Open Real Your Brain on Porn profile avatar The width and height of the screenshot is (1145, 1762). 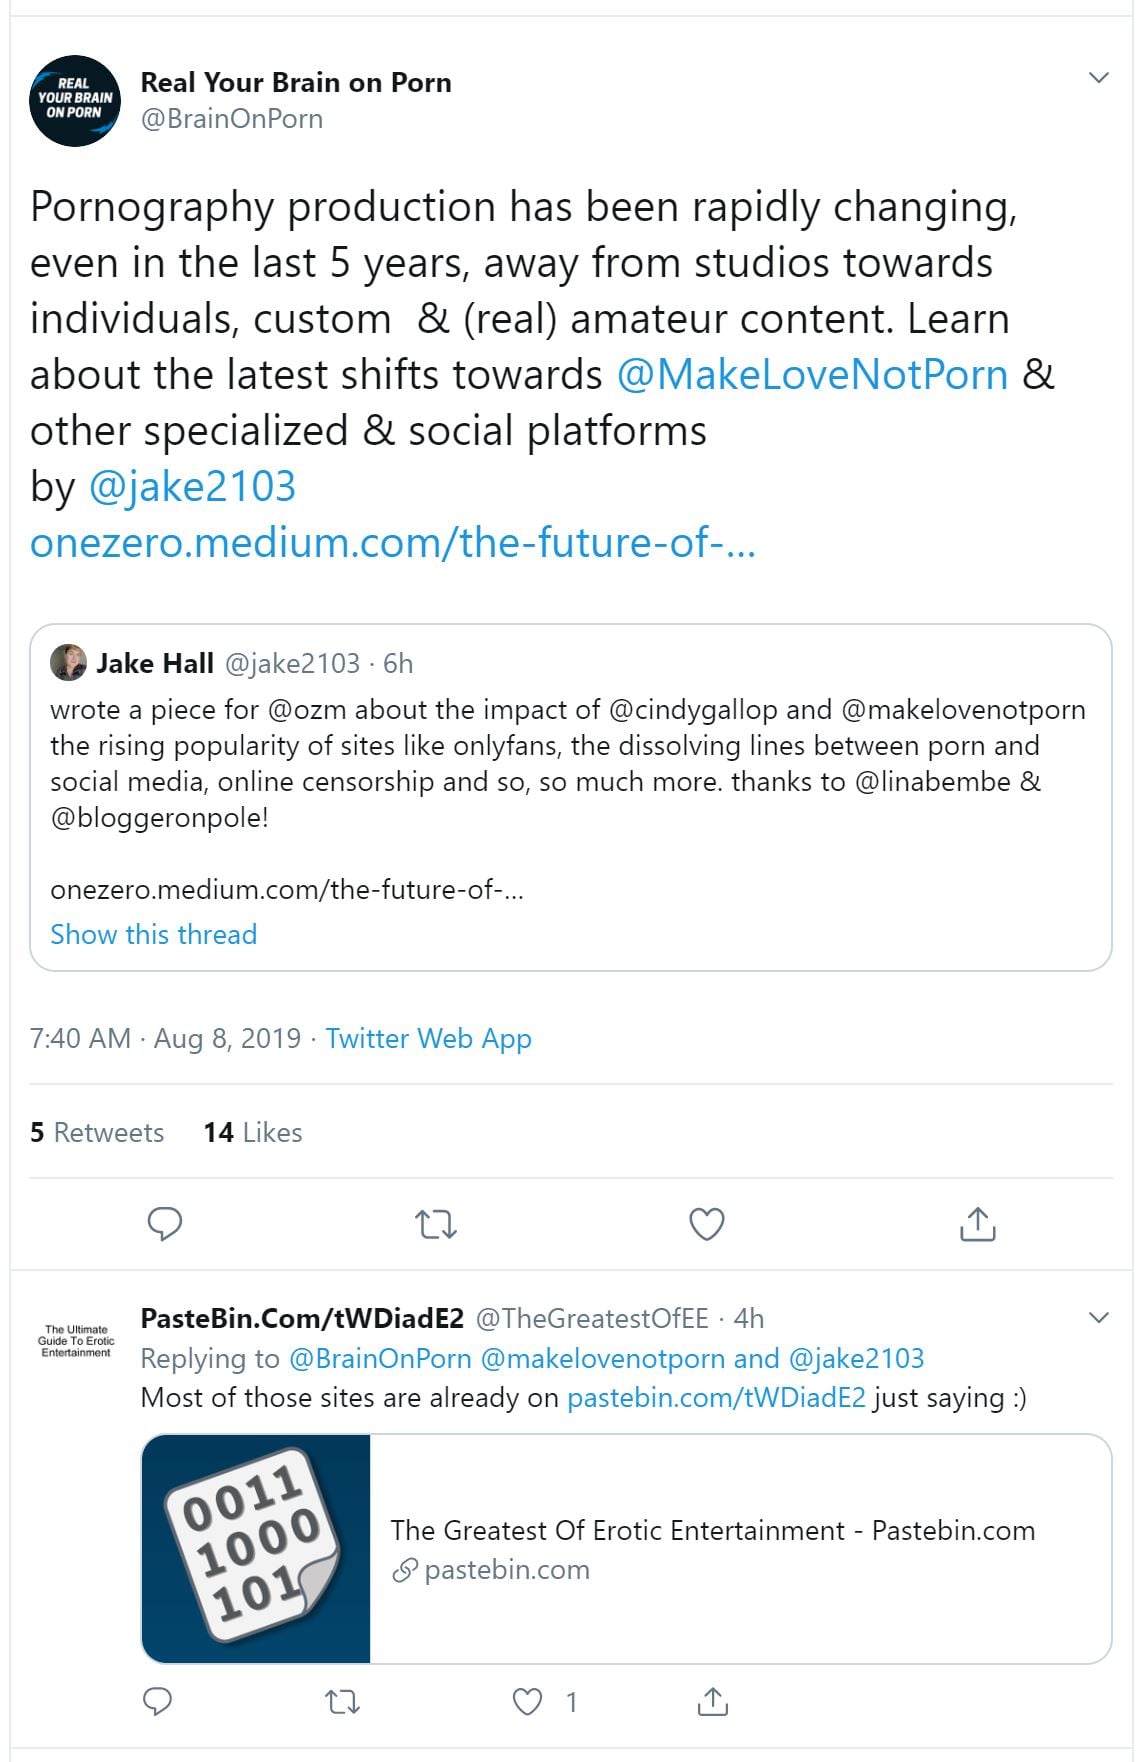point(75,100)
